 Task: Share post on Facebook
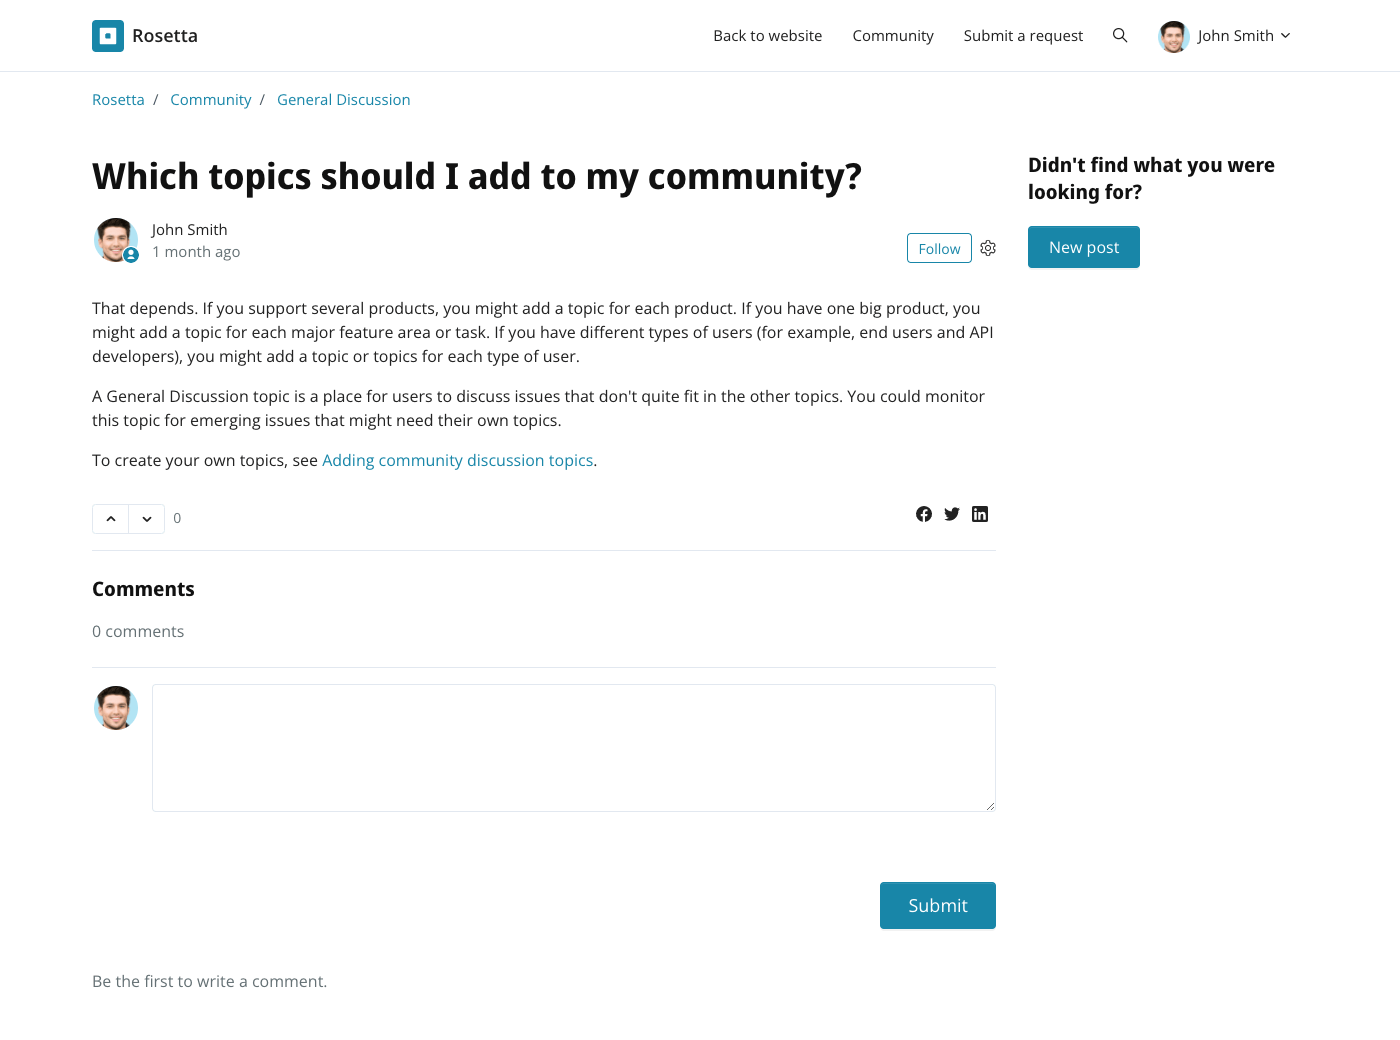tap(924, 514)
